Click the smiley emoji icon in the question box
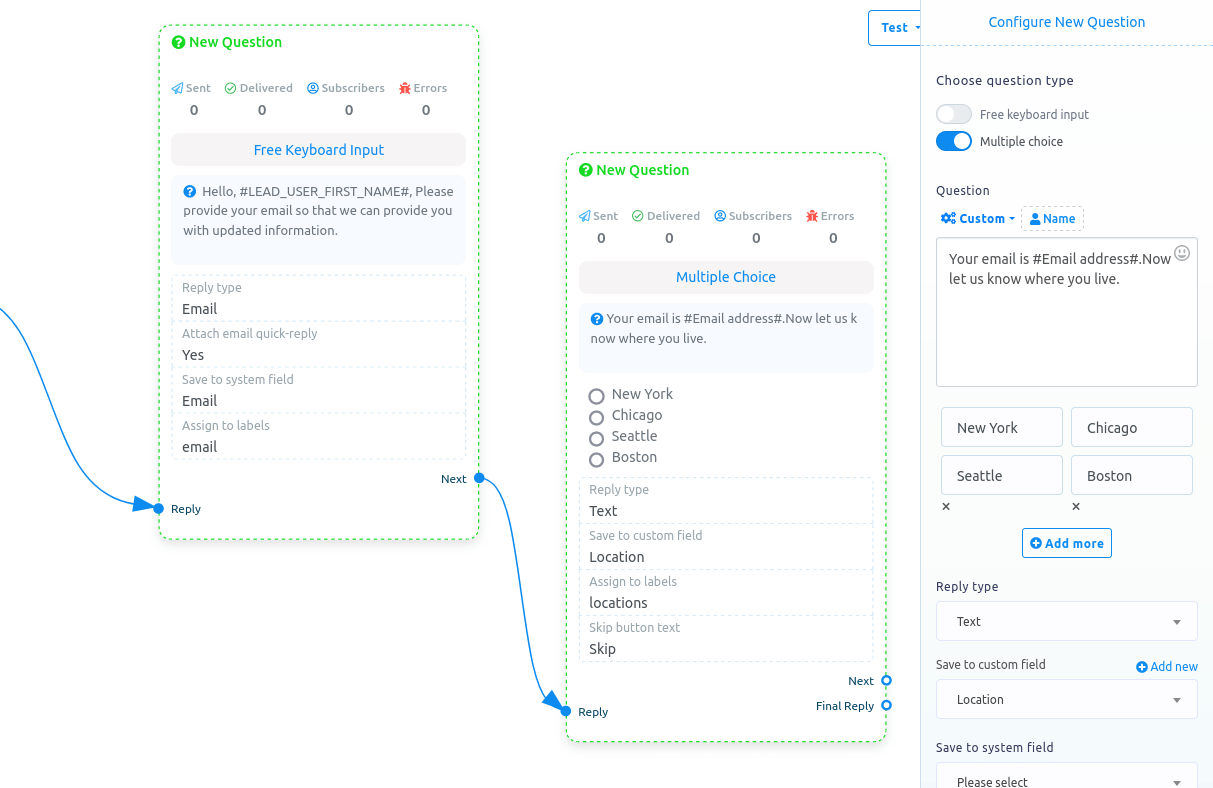Viewport: 1213px width, 788px height. pyautogui.click(x=1182, y=253)
